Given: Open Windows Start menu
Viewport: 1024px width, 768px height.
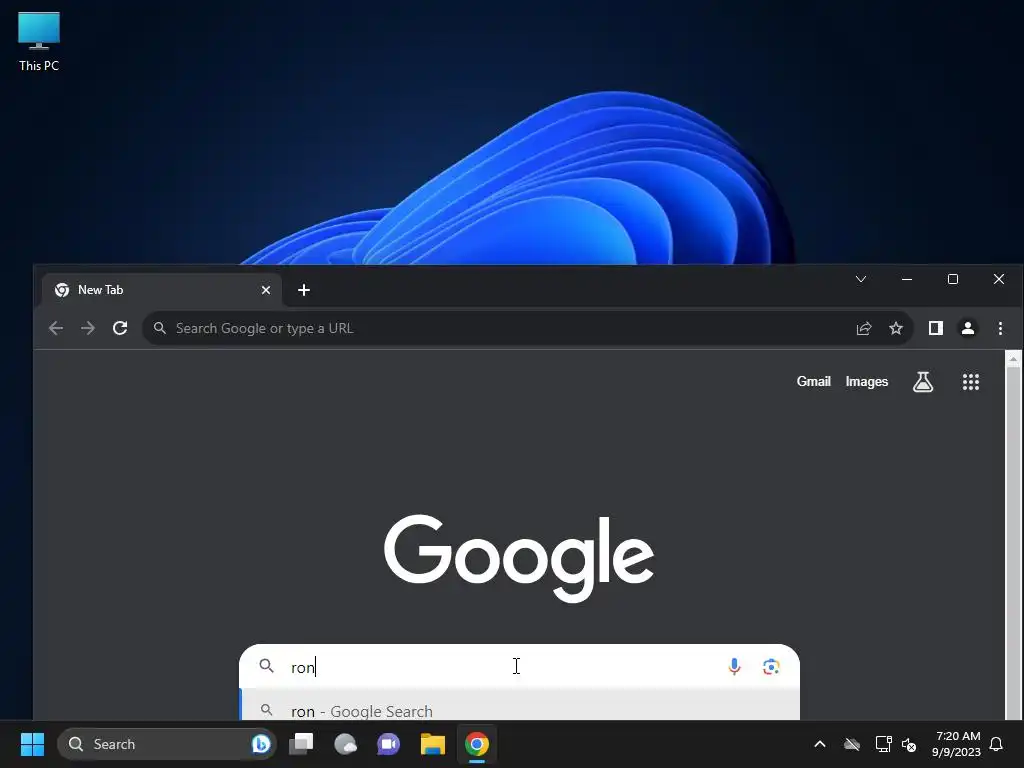Looking at the screenshot, I should (32, 744).
